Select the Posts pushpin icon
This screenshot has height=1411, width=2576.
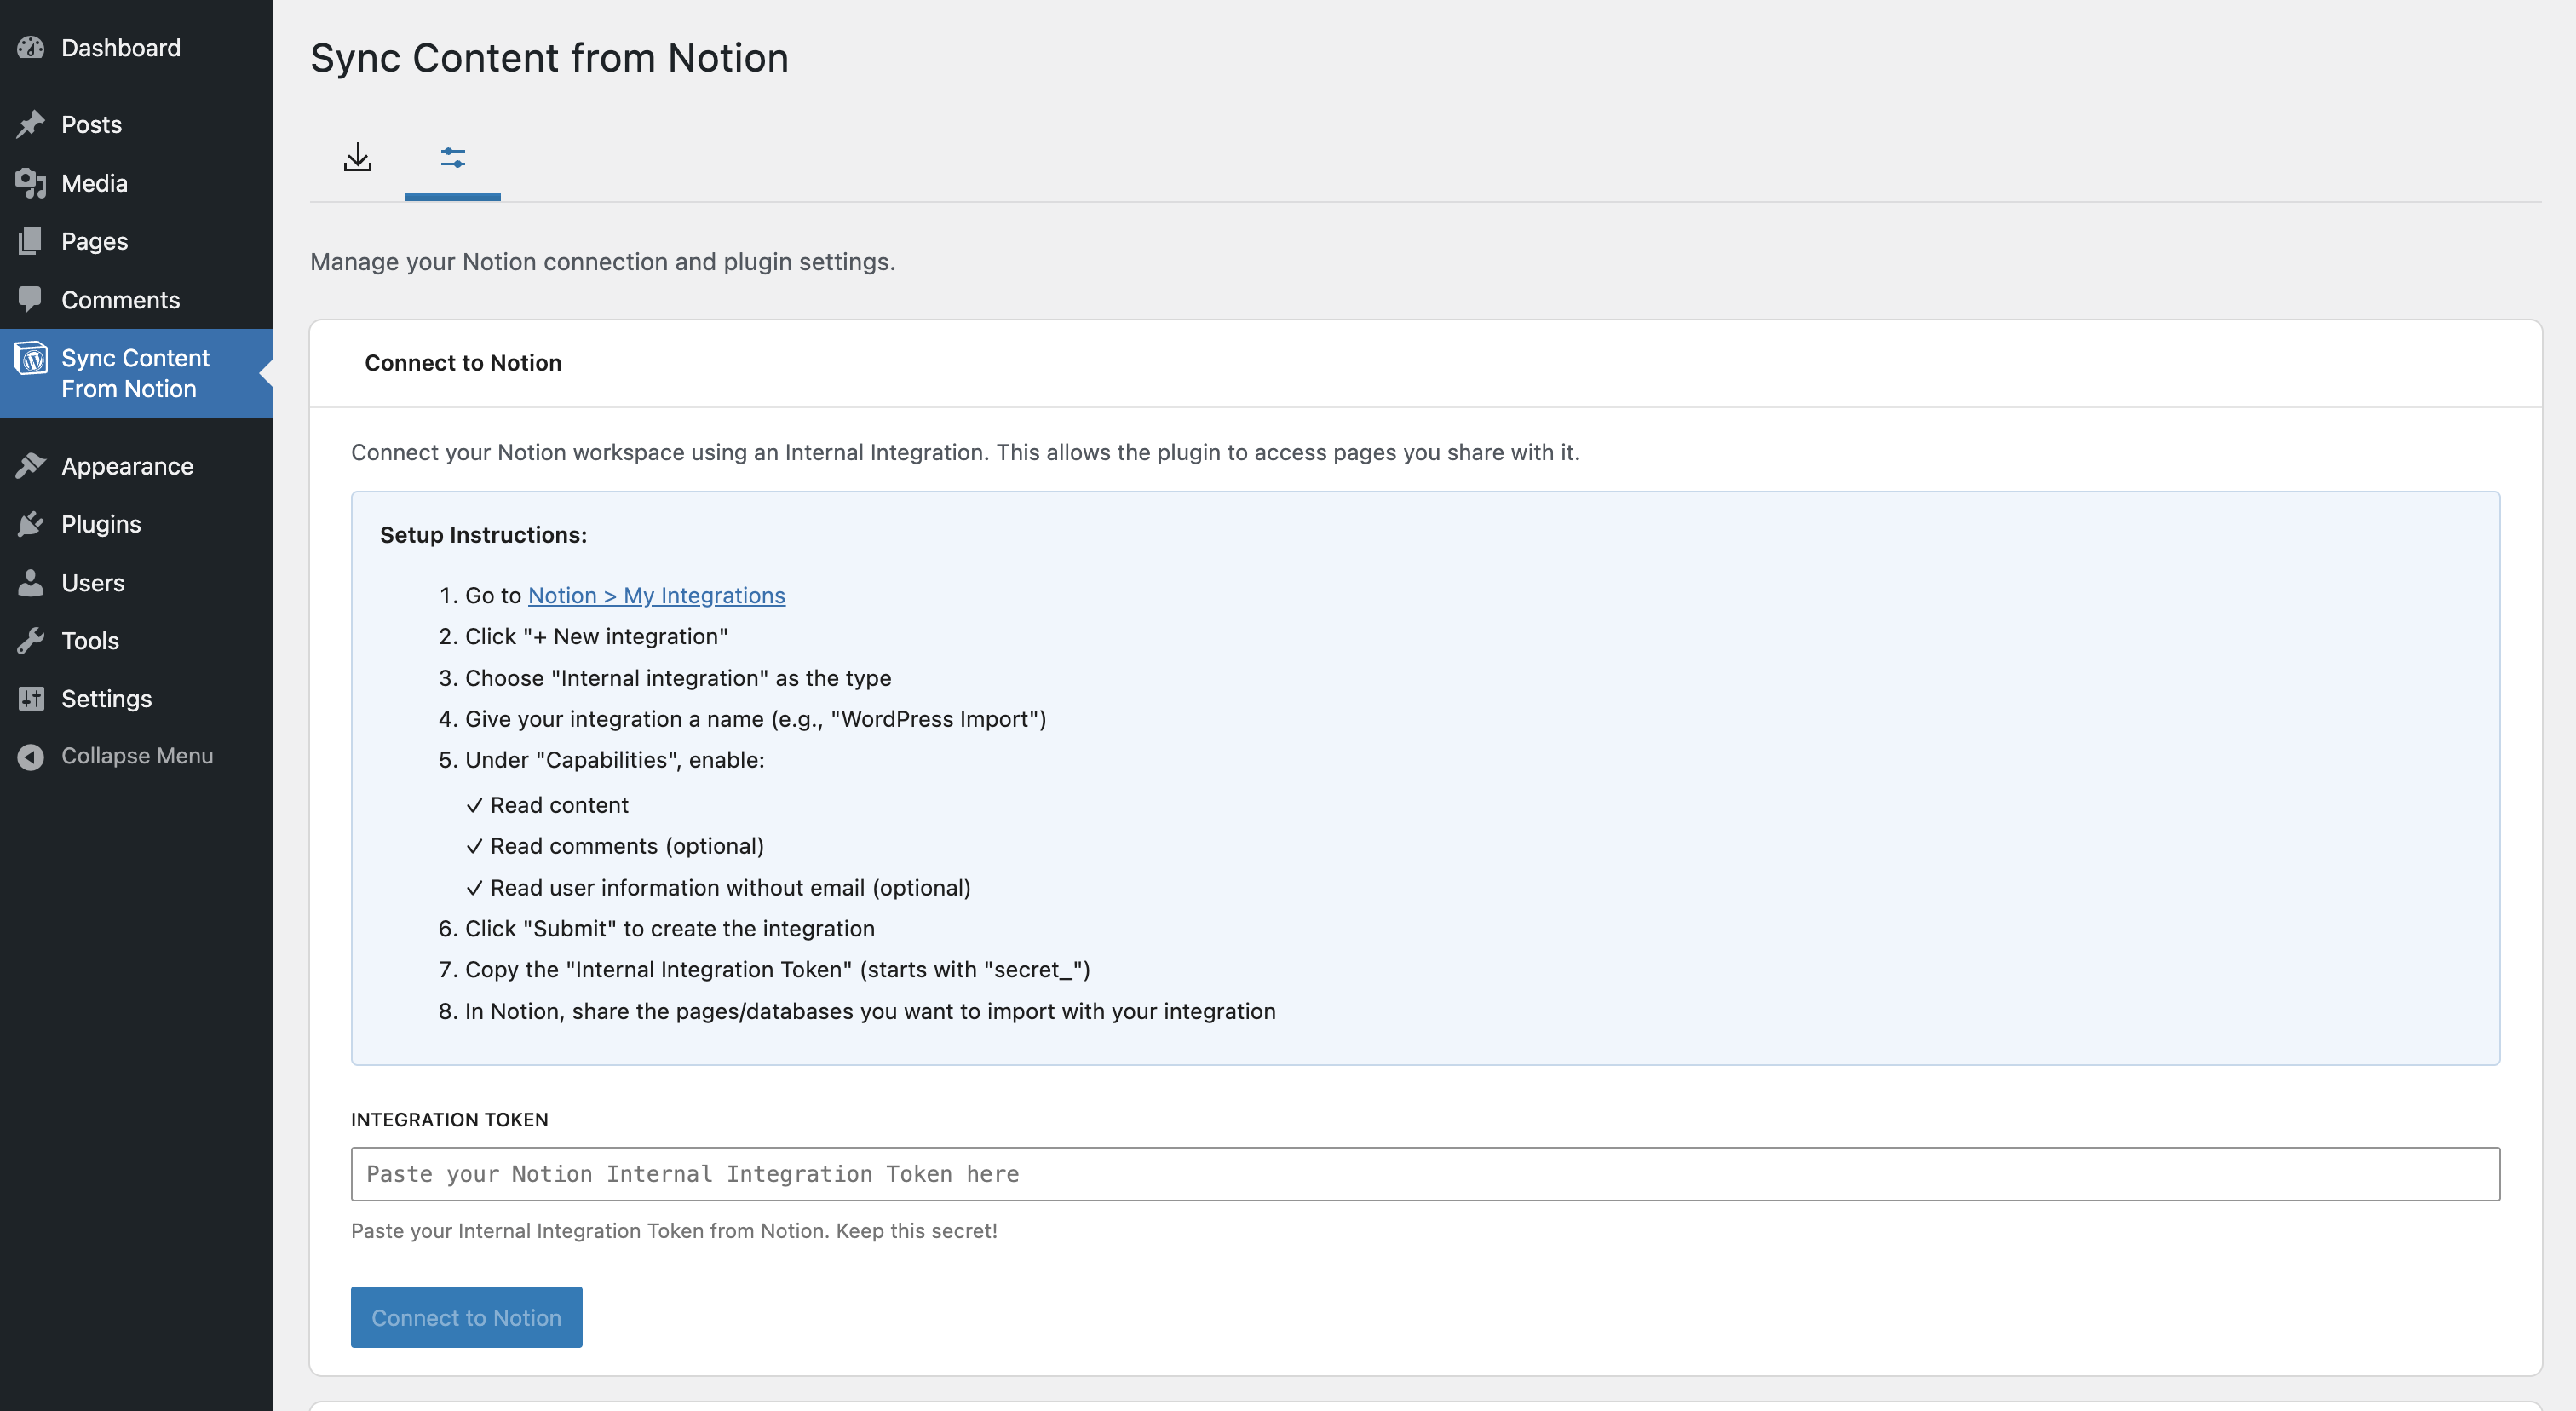(x=31, y=123)
